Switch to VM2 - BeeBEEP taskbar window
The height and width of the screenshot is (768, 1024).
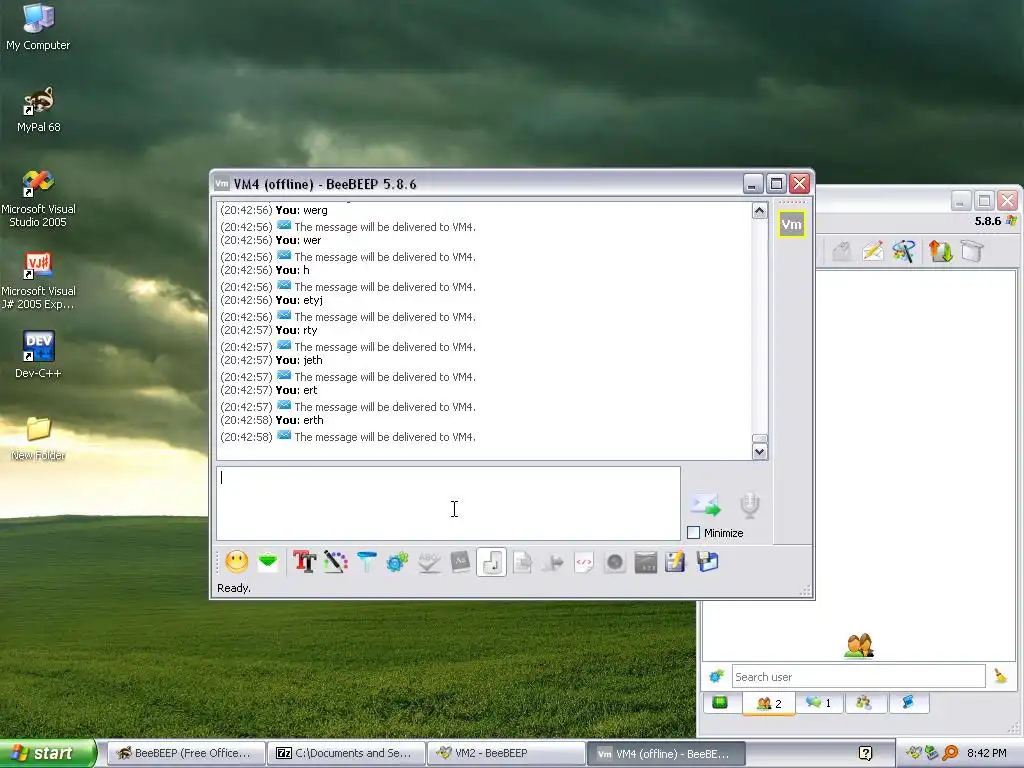tap(506, 753)
